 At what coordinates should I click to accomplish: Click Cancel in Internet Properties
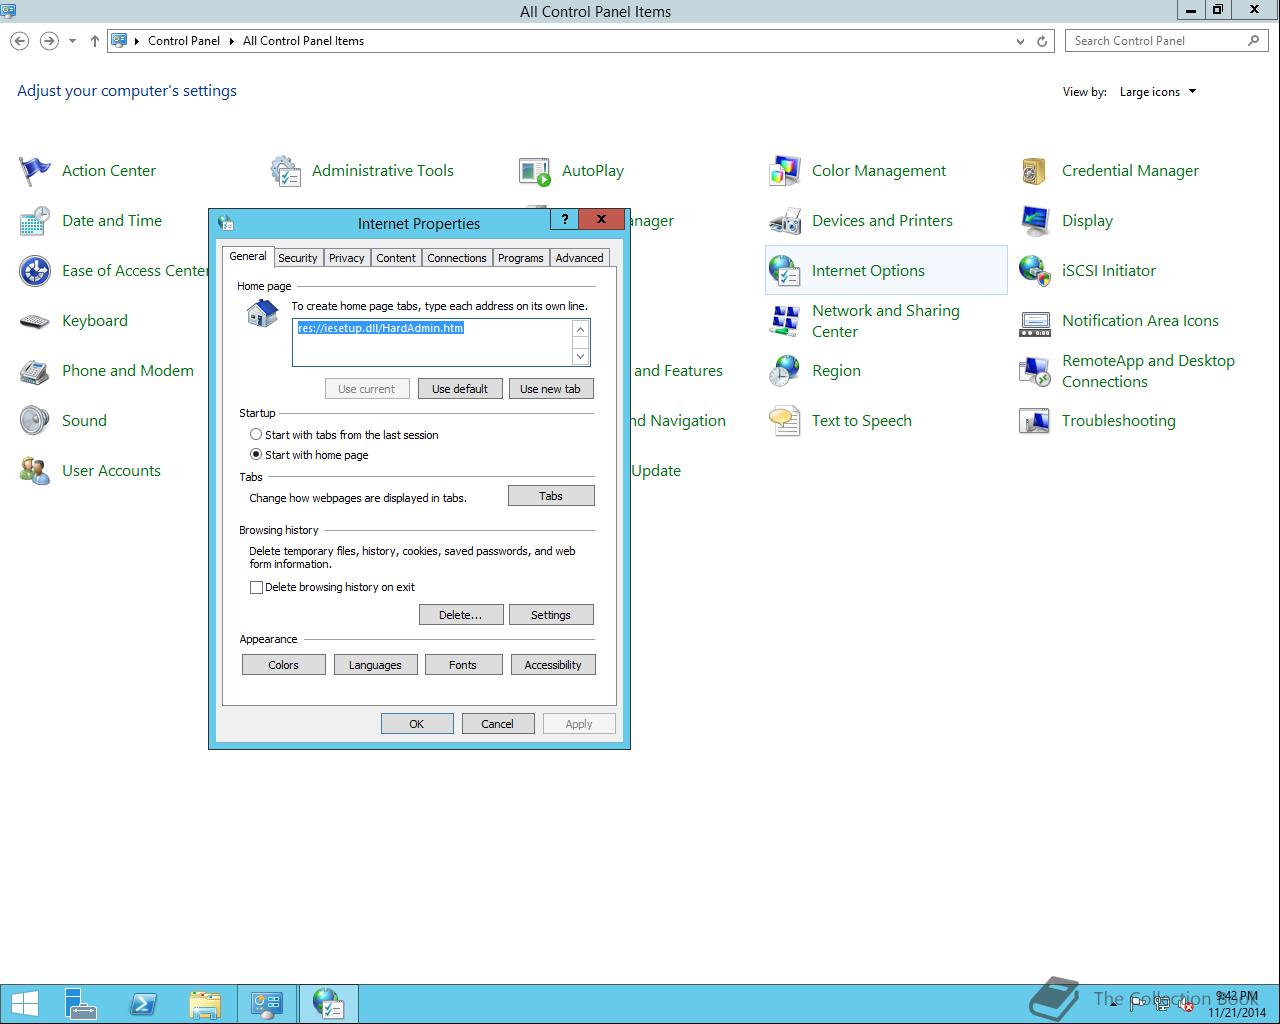[x=498, y=724]
